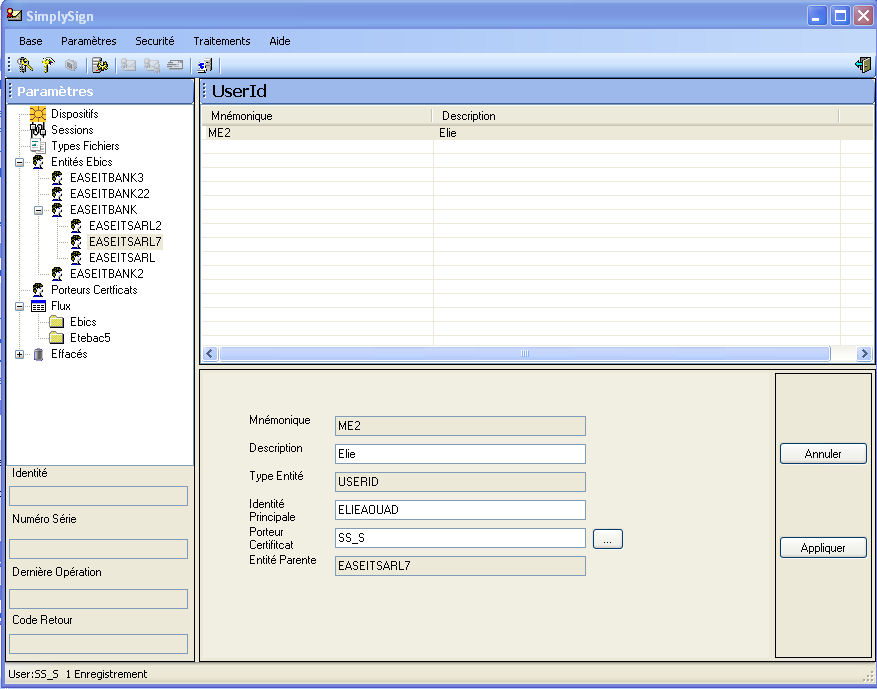Open the Paramètres menu
This screenshot has height=689, width=877.
(x=89, y=41)
